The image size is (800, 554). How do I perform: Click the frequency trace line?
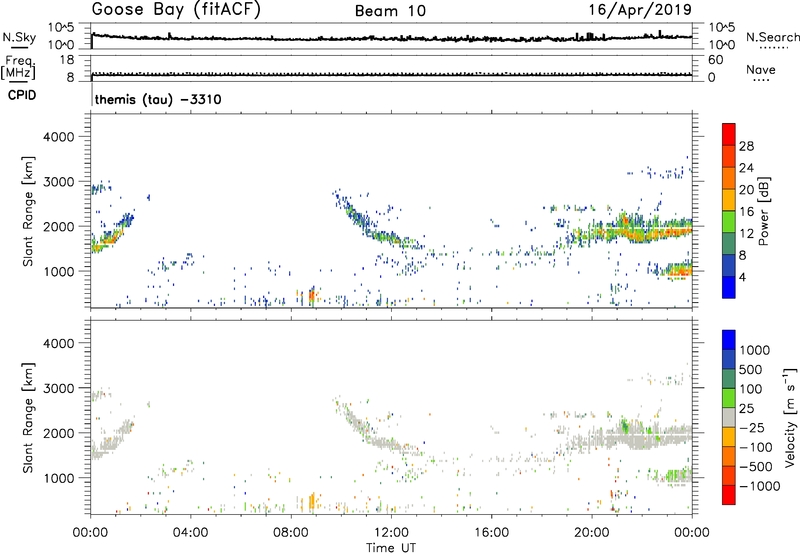391,75
